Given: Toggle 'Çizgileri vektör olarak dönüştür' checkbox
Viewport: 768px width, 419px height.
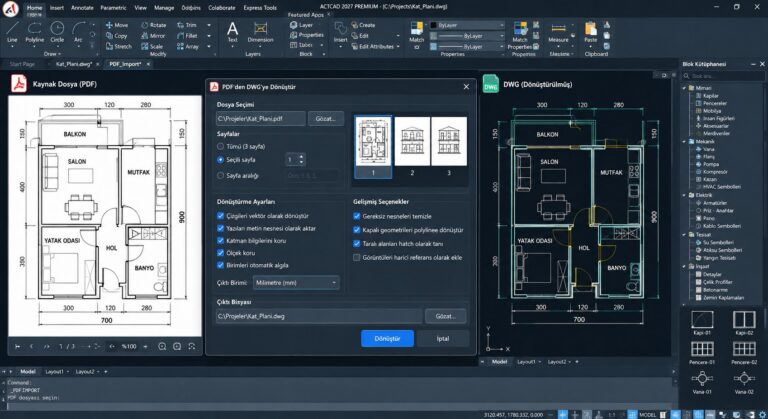Looking at the screenshot, I should [220, 216].
